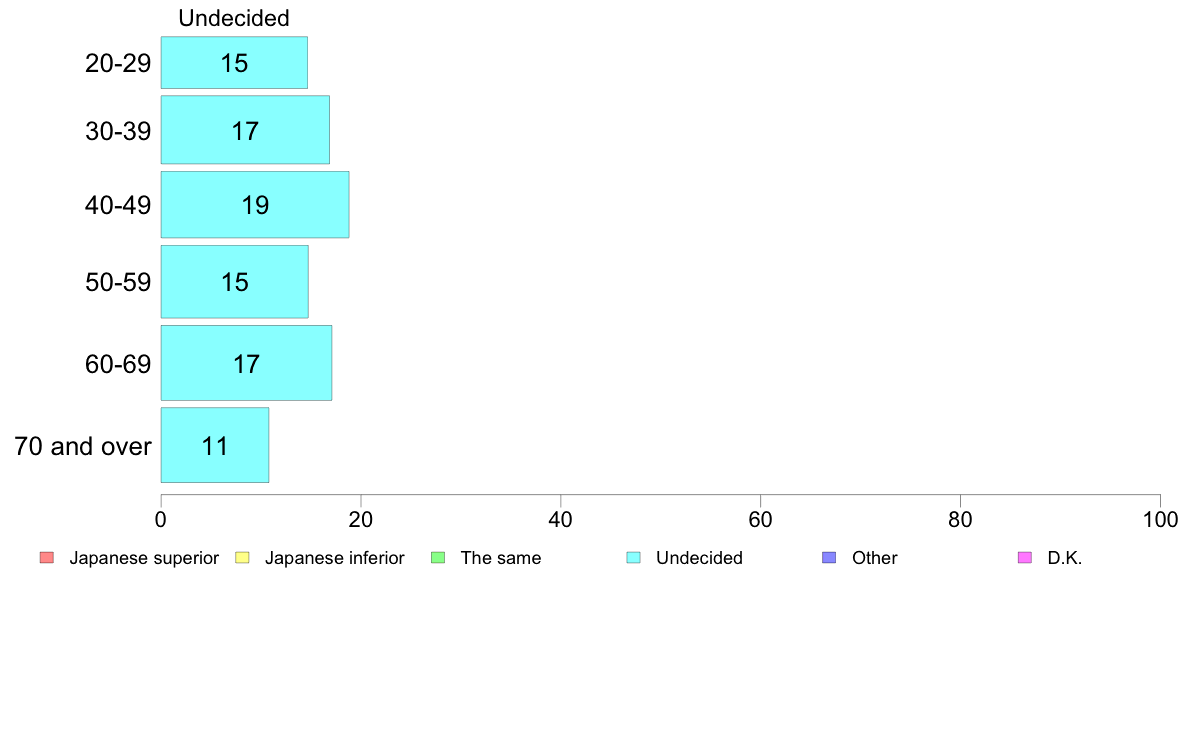Click the 70 and over axis label
1188x736 pixels.
[x=83, y=446]
